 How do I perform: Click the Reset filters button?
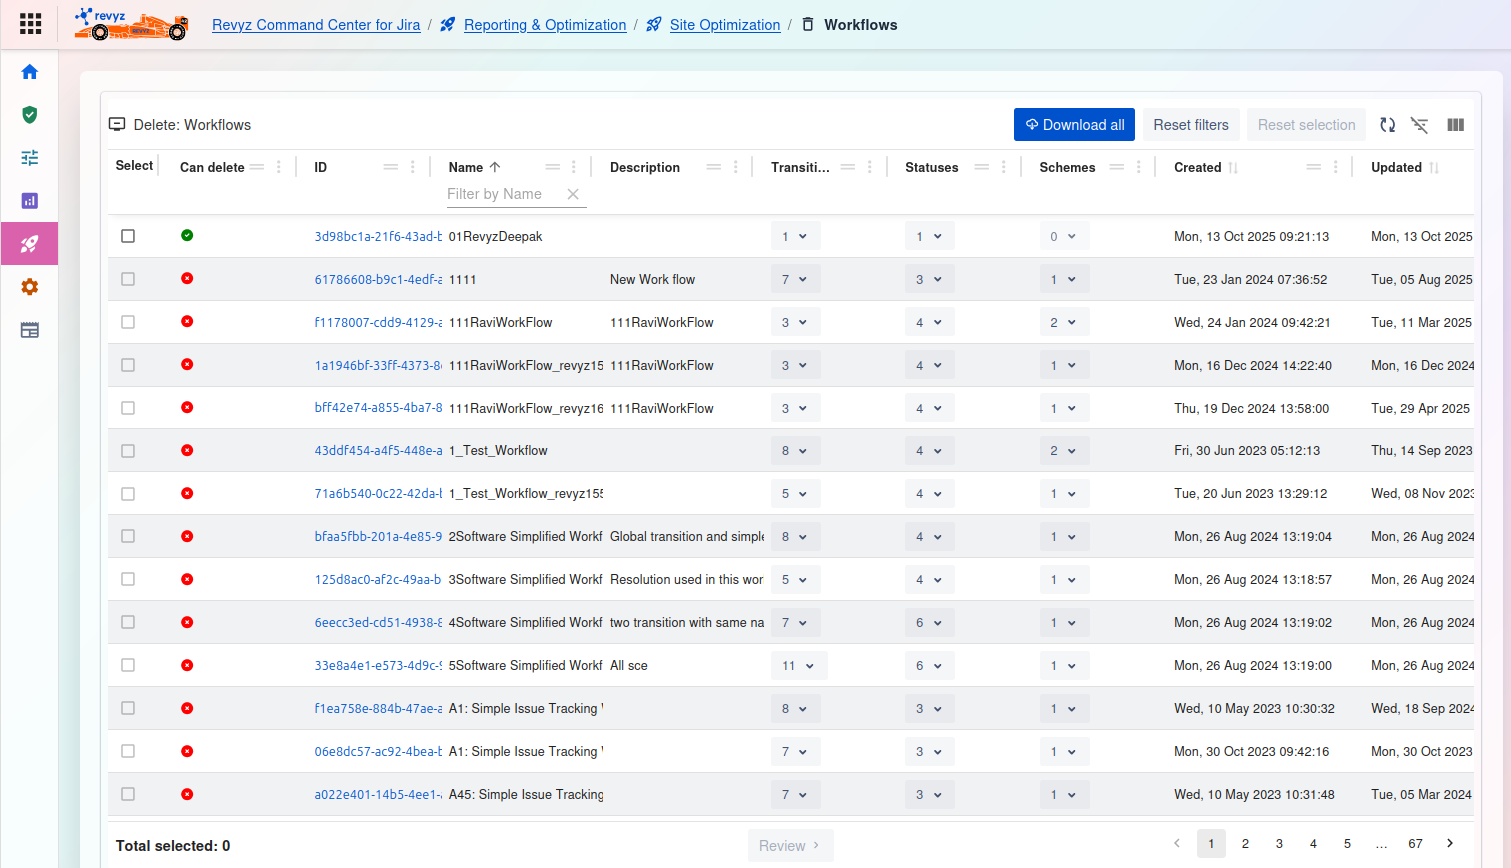pyautogui.click(x=1190, y=125)
